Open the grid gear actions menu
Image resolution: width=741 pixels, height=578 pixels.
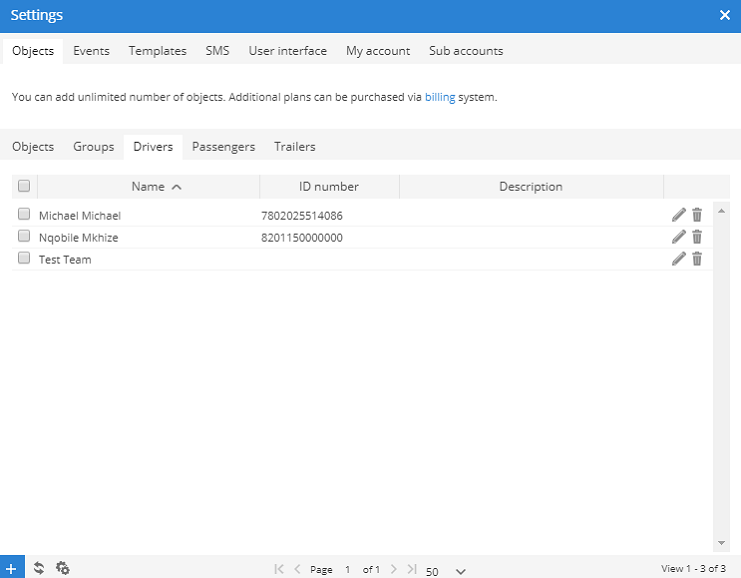[63, 568]
